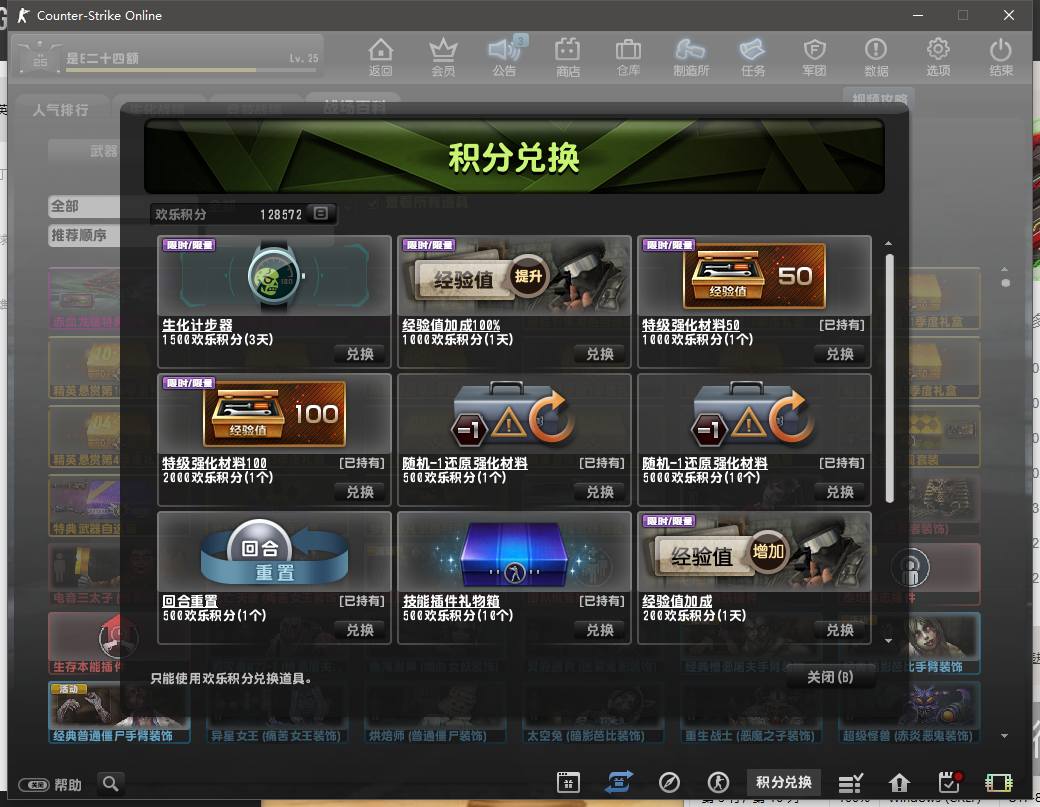Click the 回合重置 item image
The height and width of the screenshot is (807, 1040).
(275, 552)
